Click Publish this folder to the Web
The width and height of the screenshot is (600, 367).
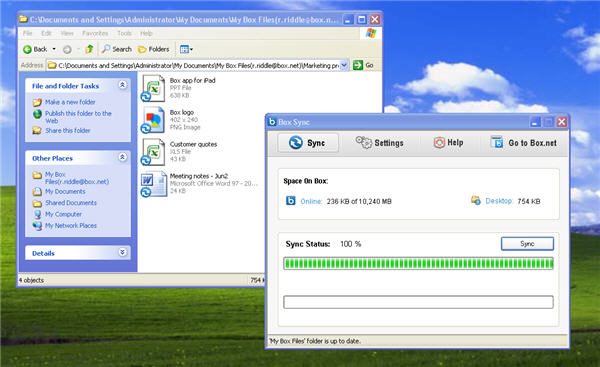[78, 117]
